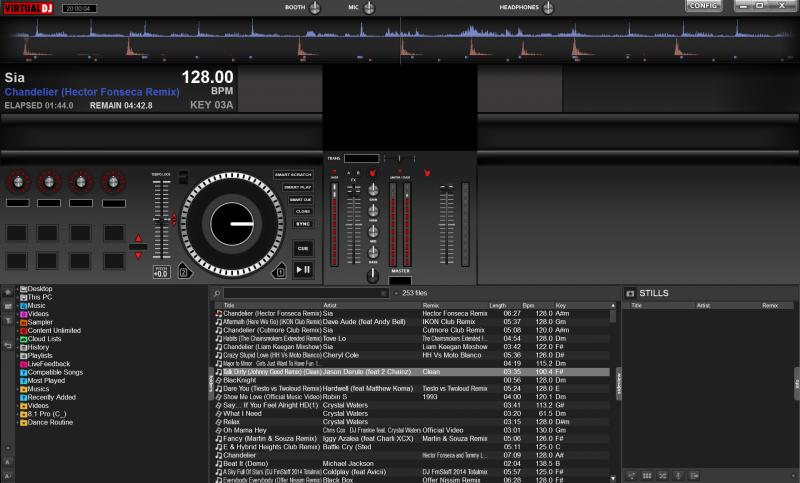Toggle the Smart Cue option
Viewport: 800px width, 483px height.
pyautogui.click(x=301, y=199)
